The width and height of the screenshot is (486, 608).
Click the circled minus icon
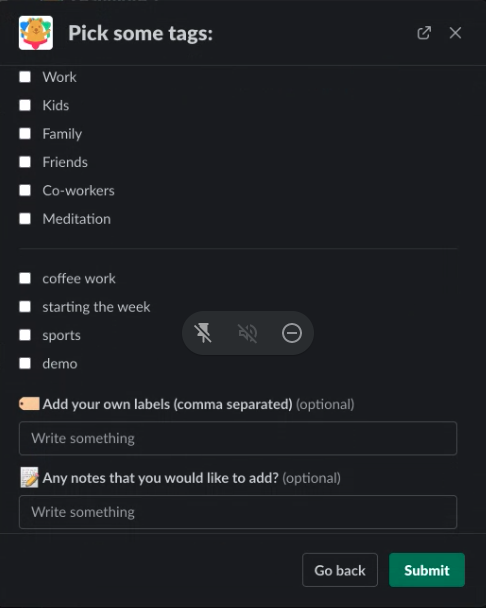pyautogui.click(x=292, y=333)
